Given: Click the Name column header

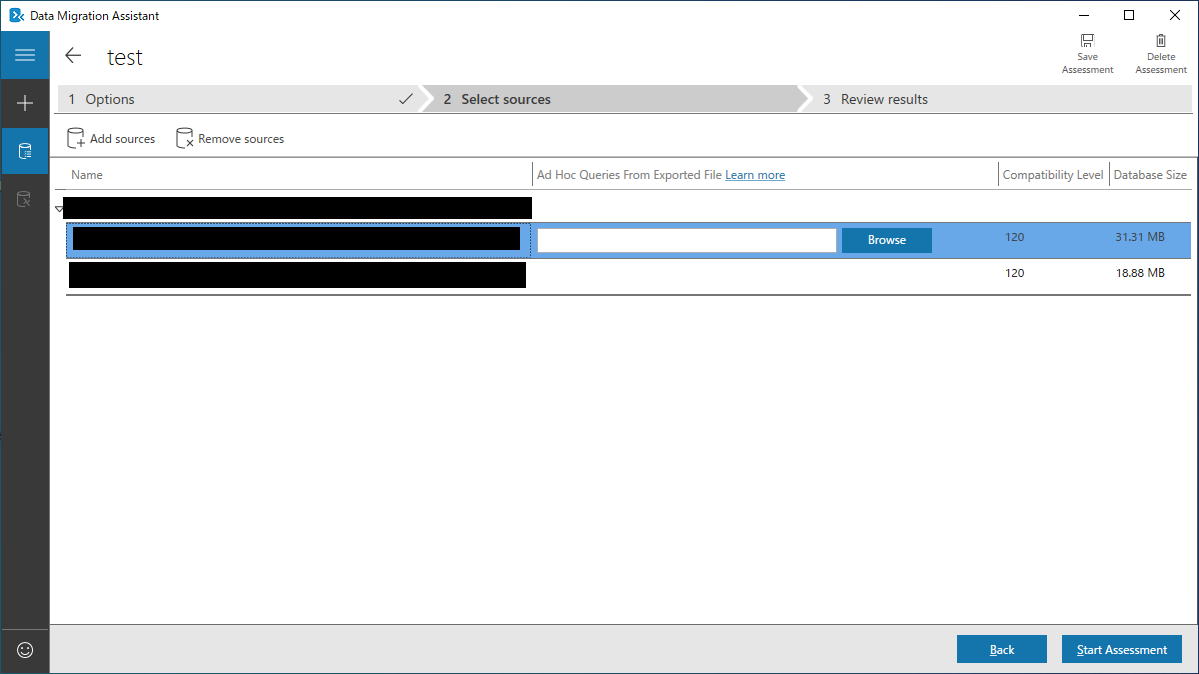Looking at the screenshot, I should pyautogui.click(x=86, y=175).
